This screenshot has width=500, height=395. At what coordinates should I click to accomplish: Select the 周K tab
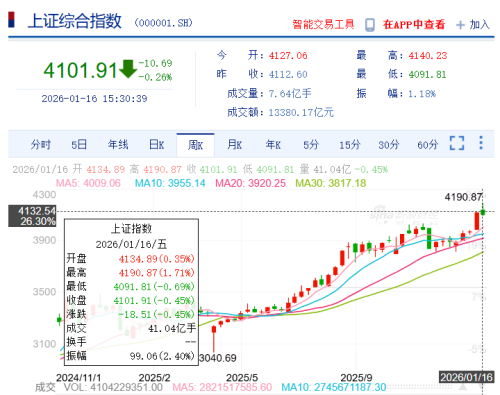tap(195, 145)
